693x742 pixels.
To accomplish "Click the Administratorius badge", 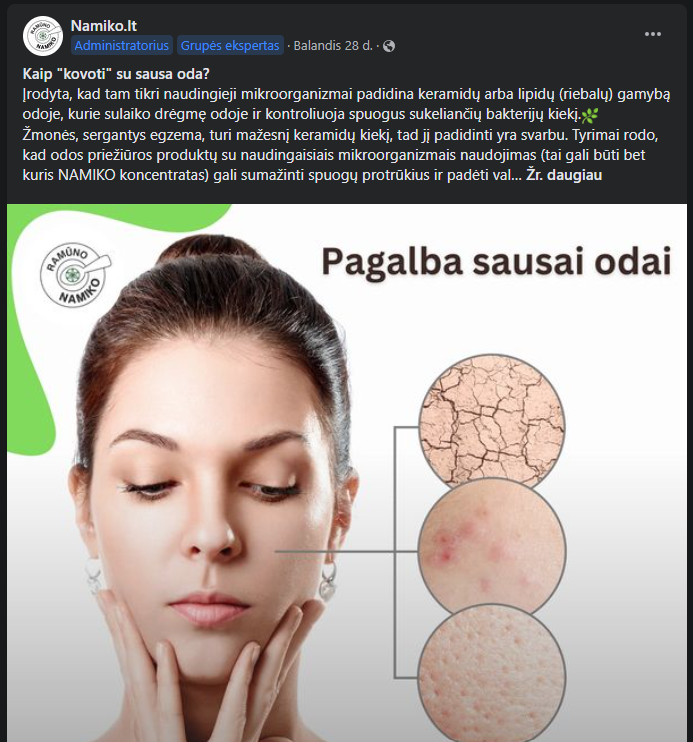I will [x=122, y=45].
